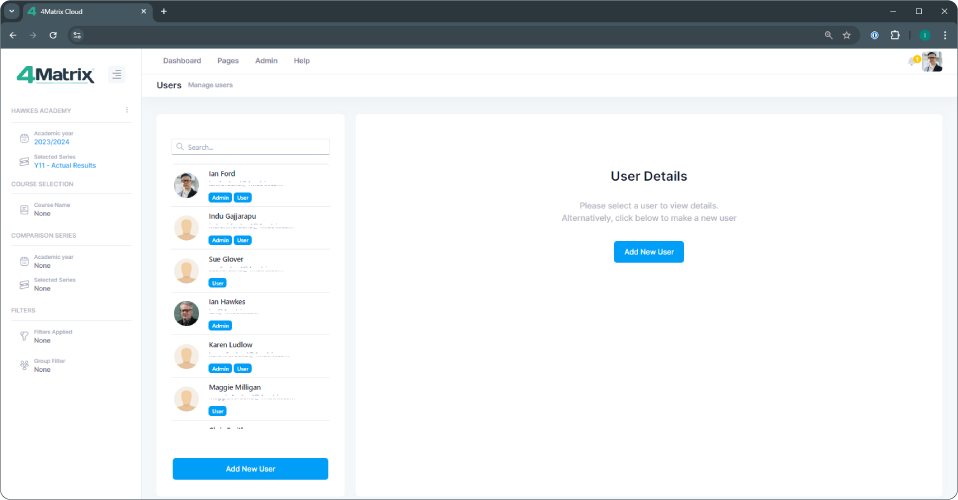The height and width of the screenshot is (500, 958).
Task: Click the Selected Series icon beside Y11 results
Action: click(25, 161)
